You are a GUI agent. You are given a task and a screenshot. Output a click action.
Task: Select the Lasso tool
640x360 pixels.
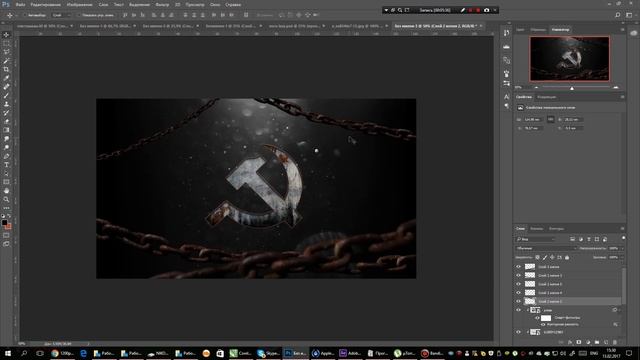point(6,52)
